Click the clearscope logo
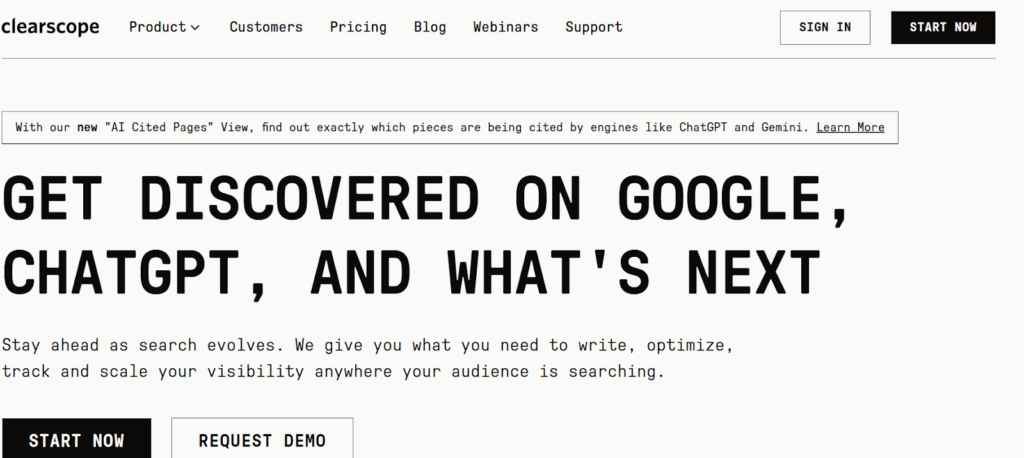1024x458 pixels. 50,27
